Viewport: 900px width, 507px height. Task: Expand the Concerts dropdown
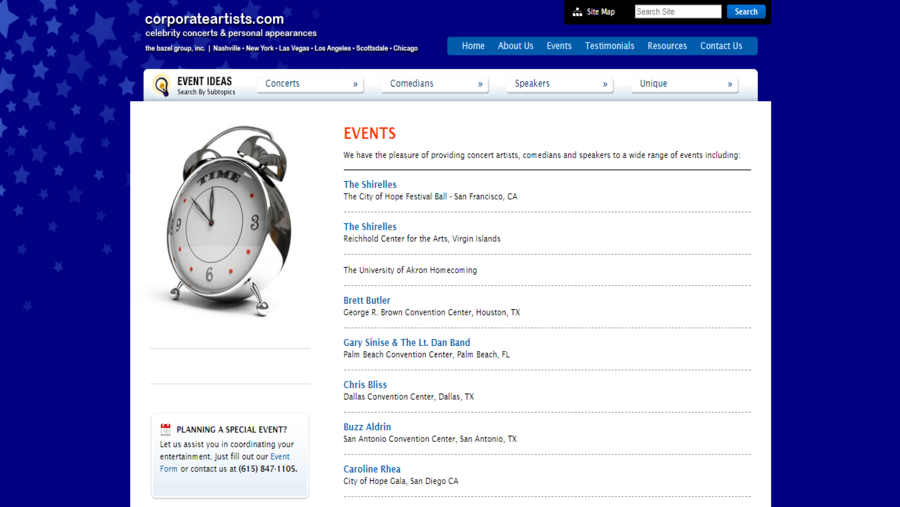click(310, 84)
